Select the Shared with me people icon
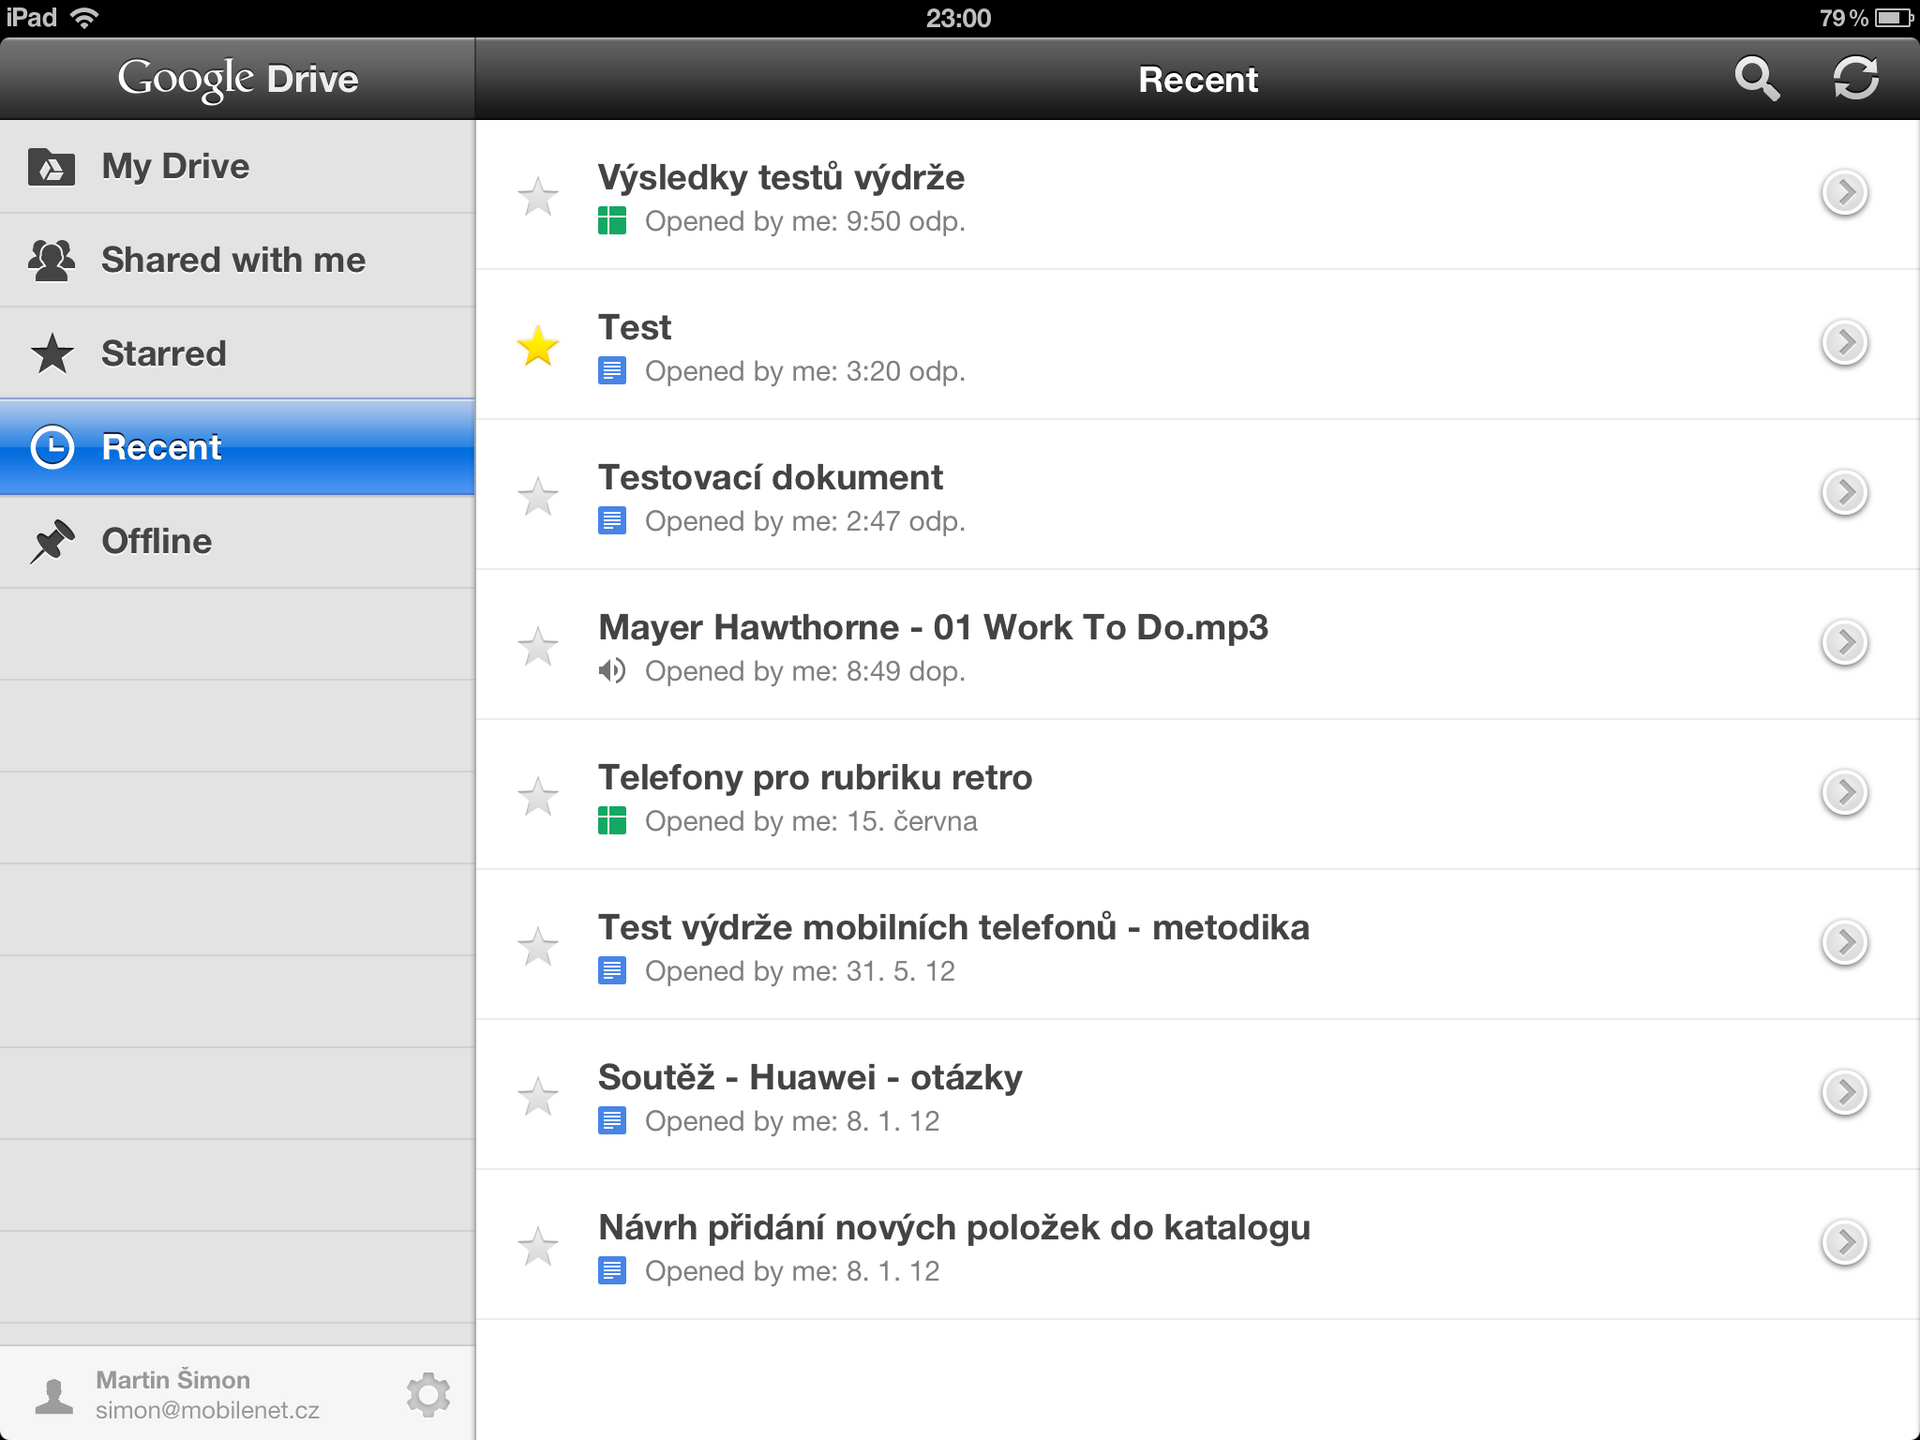Image resolution: width=1920 pixels, height=1440 pixels. (x=51, y=259)
